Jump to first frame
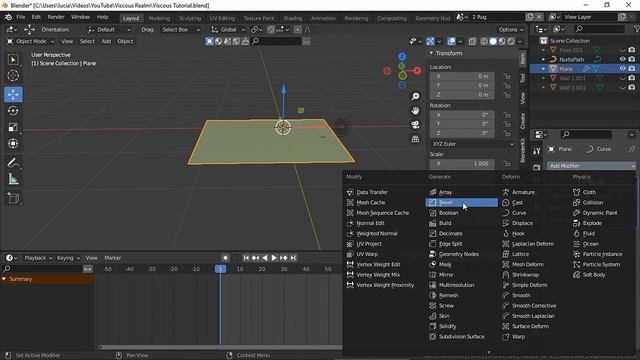This screenshot has height=360, width=640. [x=246, y=258]
